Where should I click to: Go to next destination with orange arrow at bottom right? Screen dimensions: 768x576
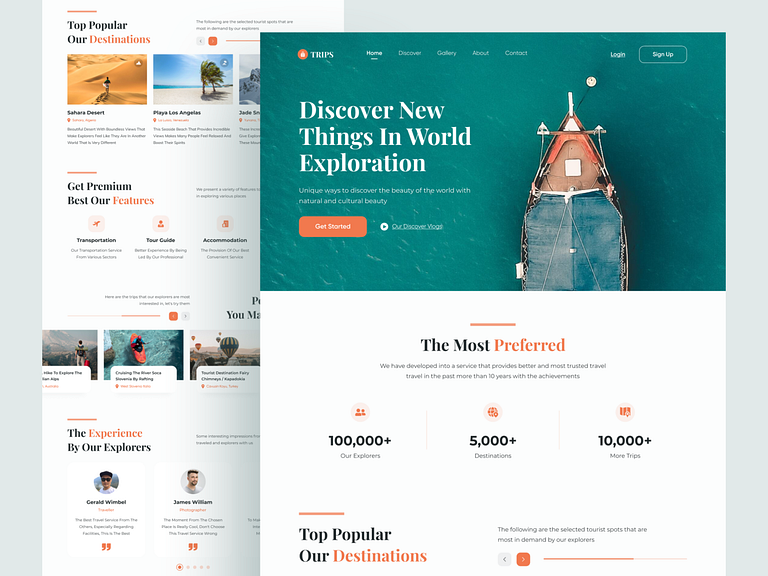click(x=523, y=559)
